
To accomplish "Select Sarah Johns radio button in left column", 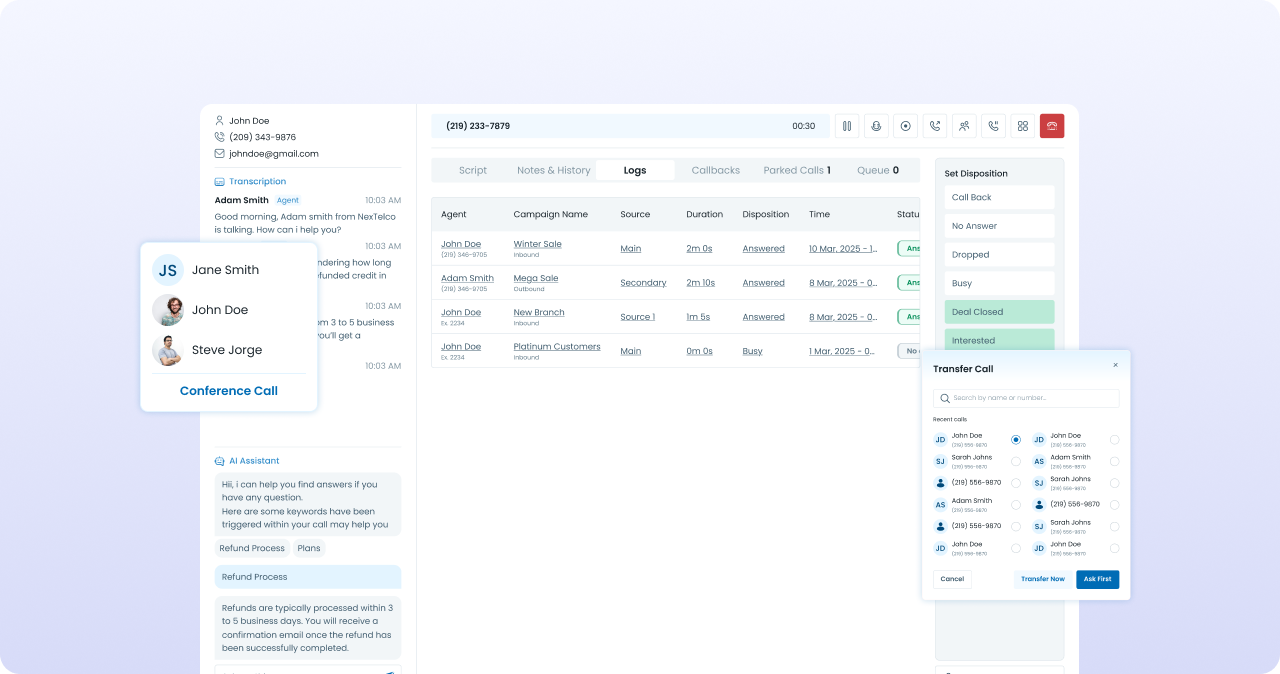I will pyautogui.click(x=1016, y=462).
